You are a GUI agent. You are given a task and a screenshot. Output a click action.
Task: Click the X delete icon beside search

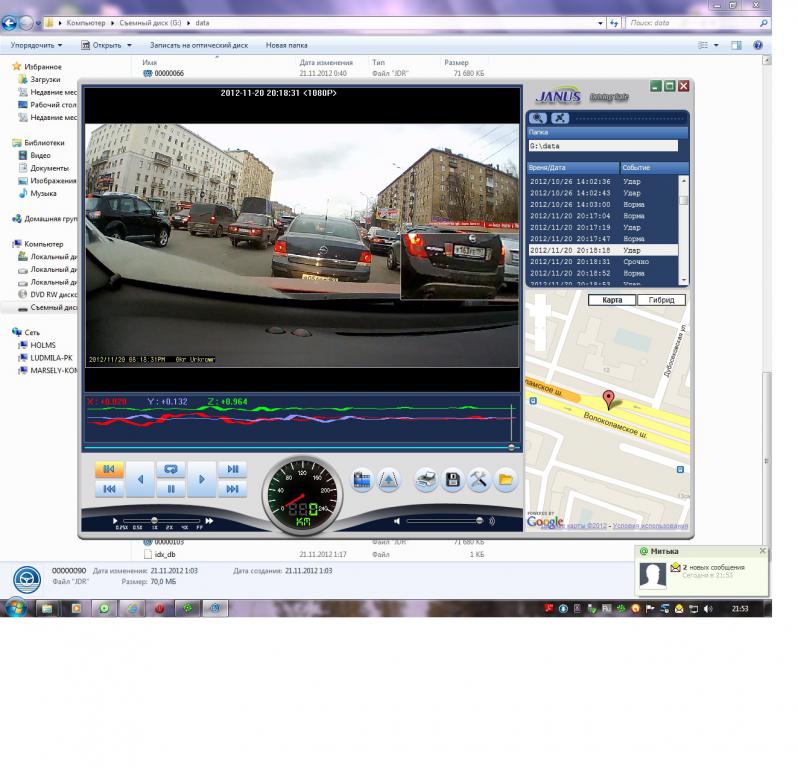[x=560, y=119]
